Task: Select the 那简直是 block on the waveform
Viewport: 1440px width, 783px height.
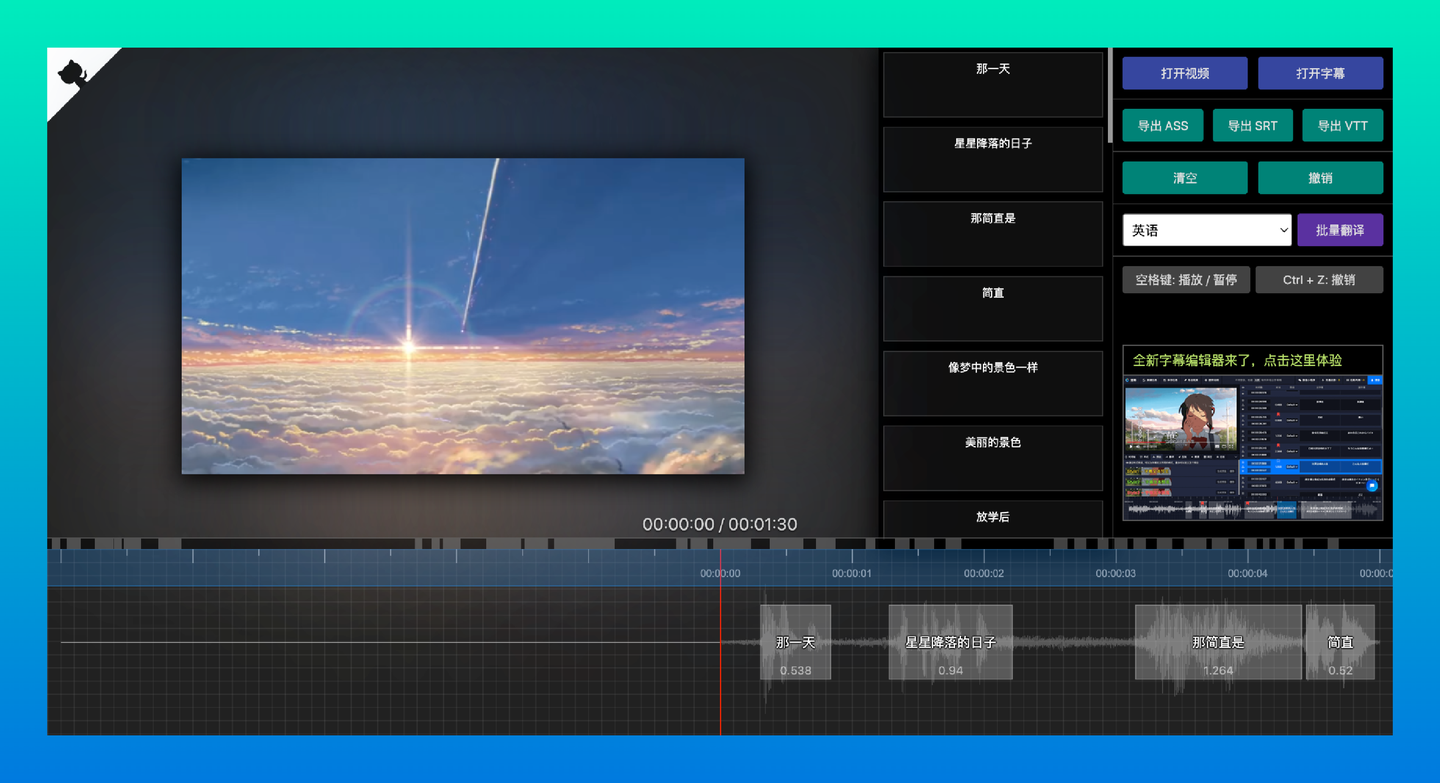Action: (x=1218, y=642)
